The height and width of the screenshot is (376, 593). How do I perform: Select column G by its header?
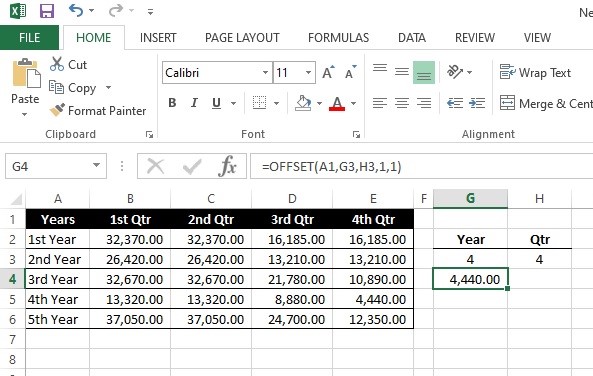(x=470, y=199)
